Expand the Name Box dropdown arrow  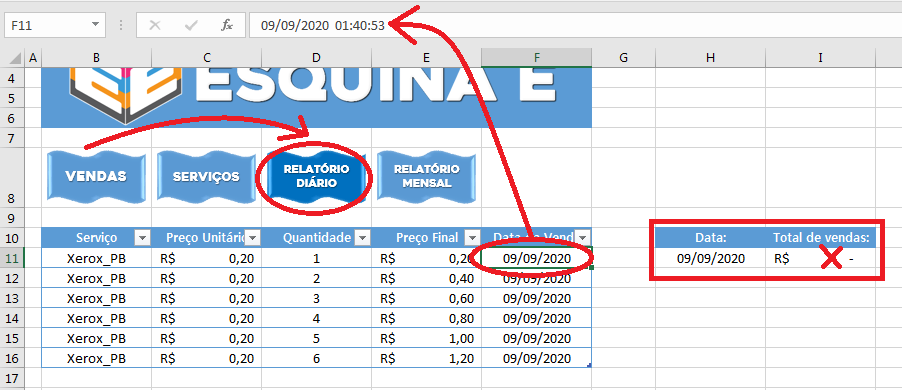click(95, 25)
